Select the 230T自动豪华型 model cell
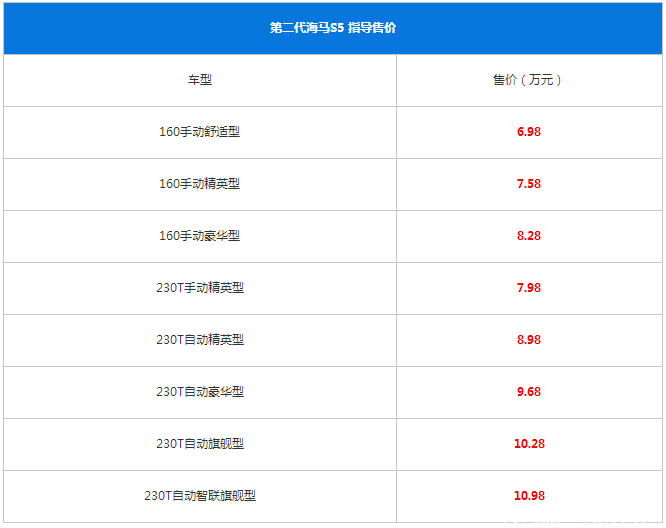Viewport: 666px width, 528px height. click(200, 392)
